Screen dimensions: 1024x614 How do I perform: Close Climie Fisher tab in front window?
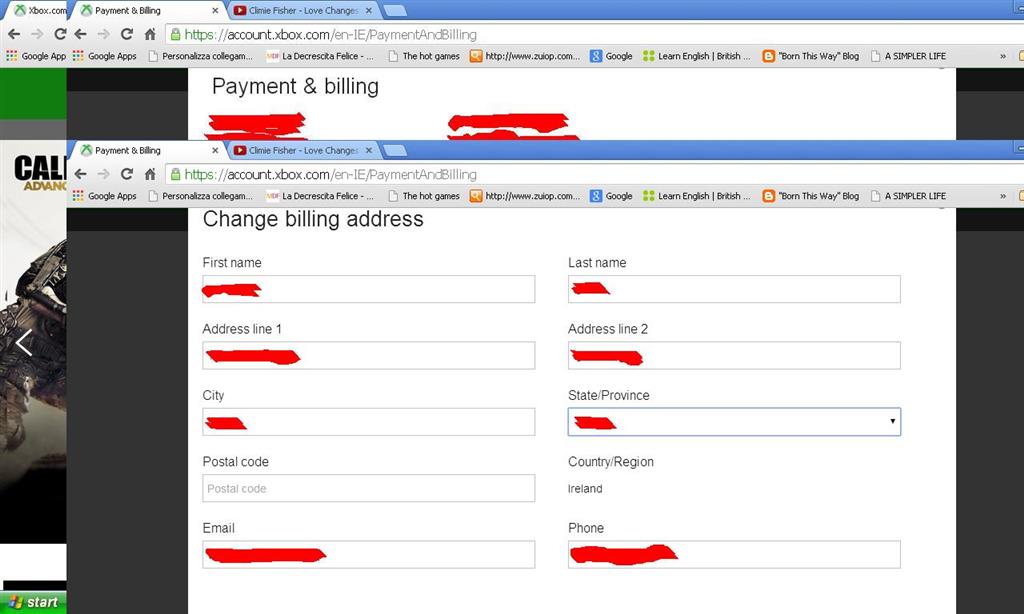tap(369, 150)
